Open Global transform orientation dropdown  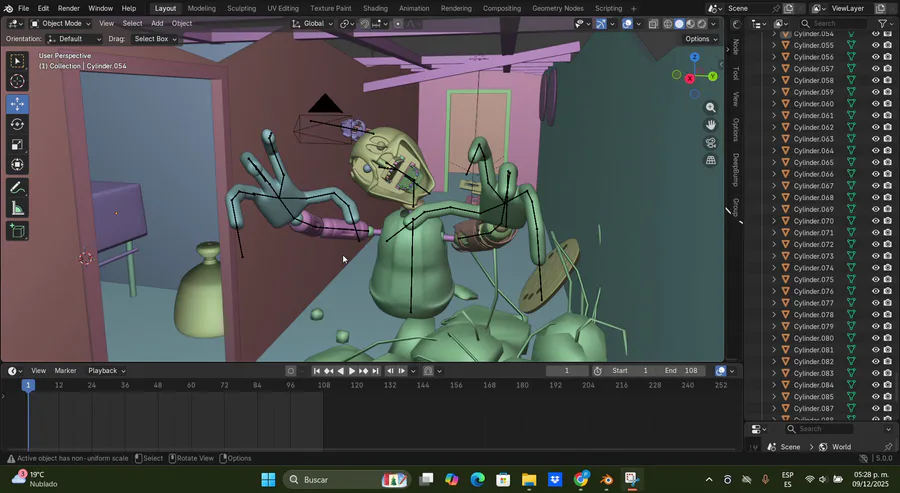coord(312,24)
